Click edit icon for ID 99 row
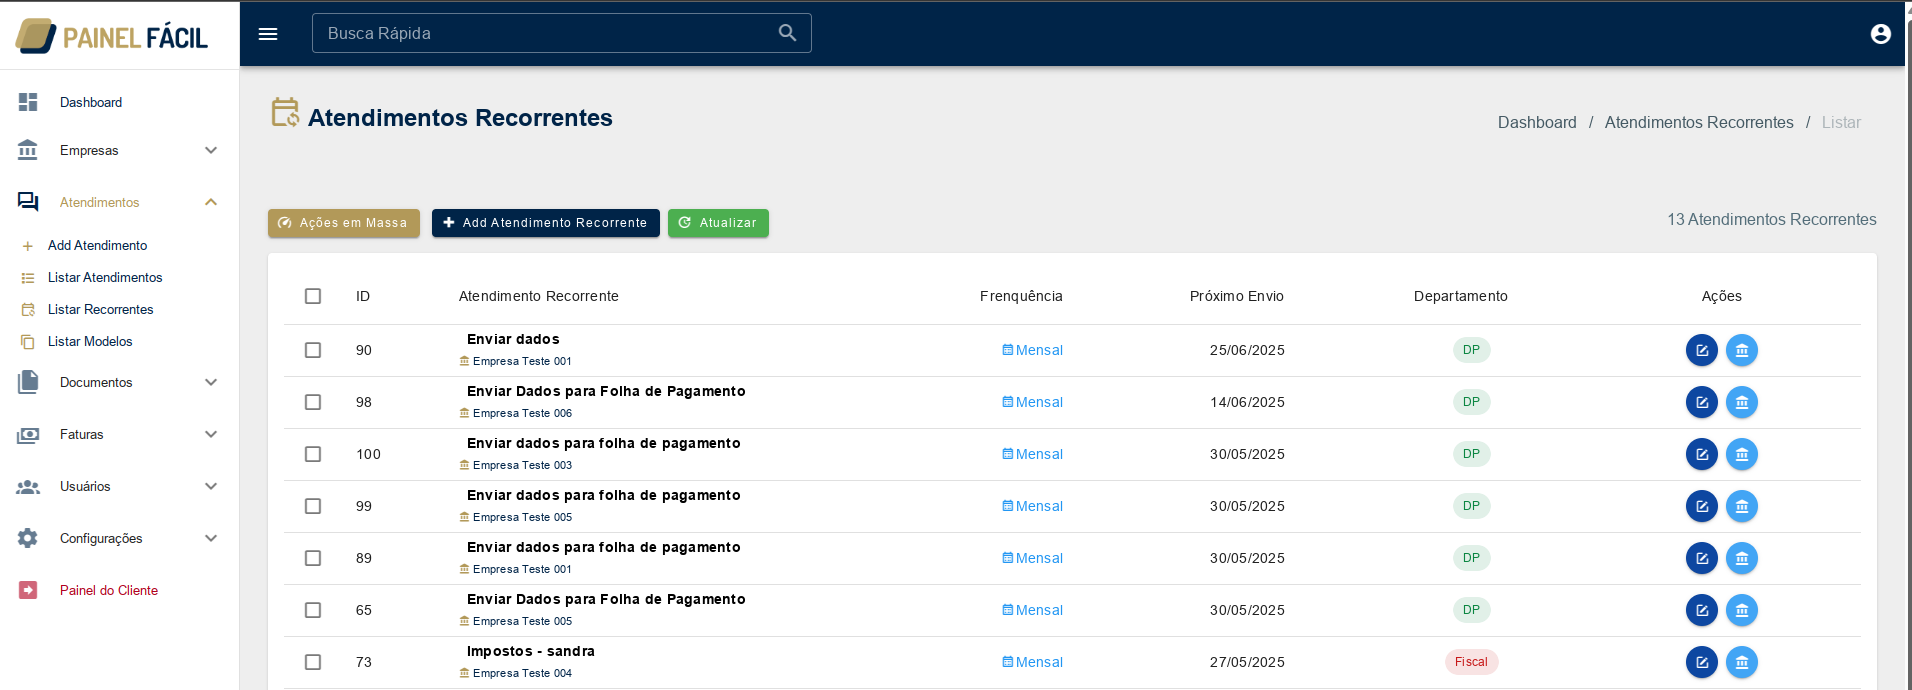Screen dimensions: 1912x690 1702,506
